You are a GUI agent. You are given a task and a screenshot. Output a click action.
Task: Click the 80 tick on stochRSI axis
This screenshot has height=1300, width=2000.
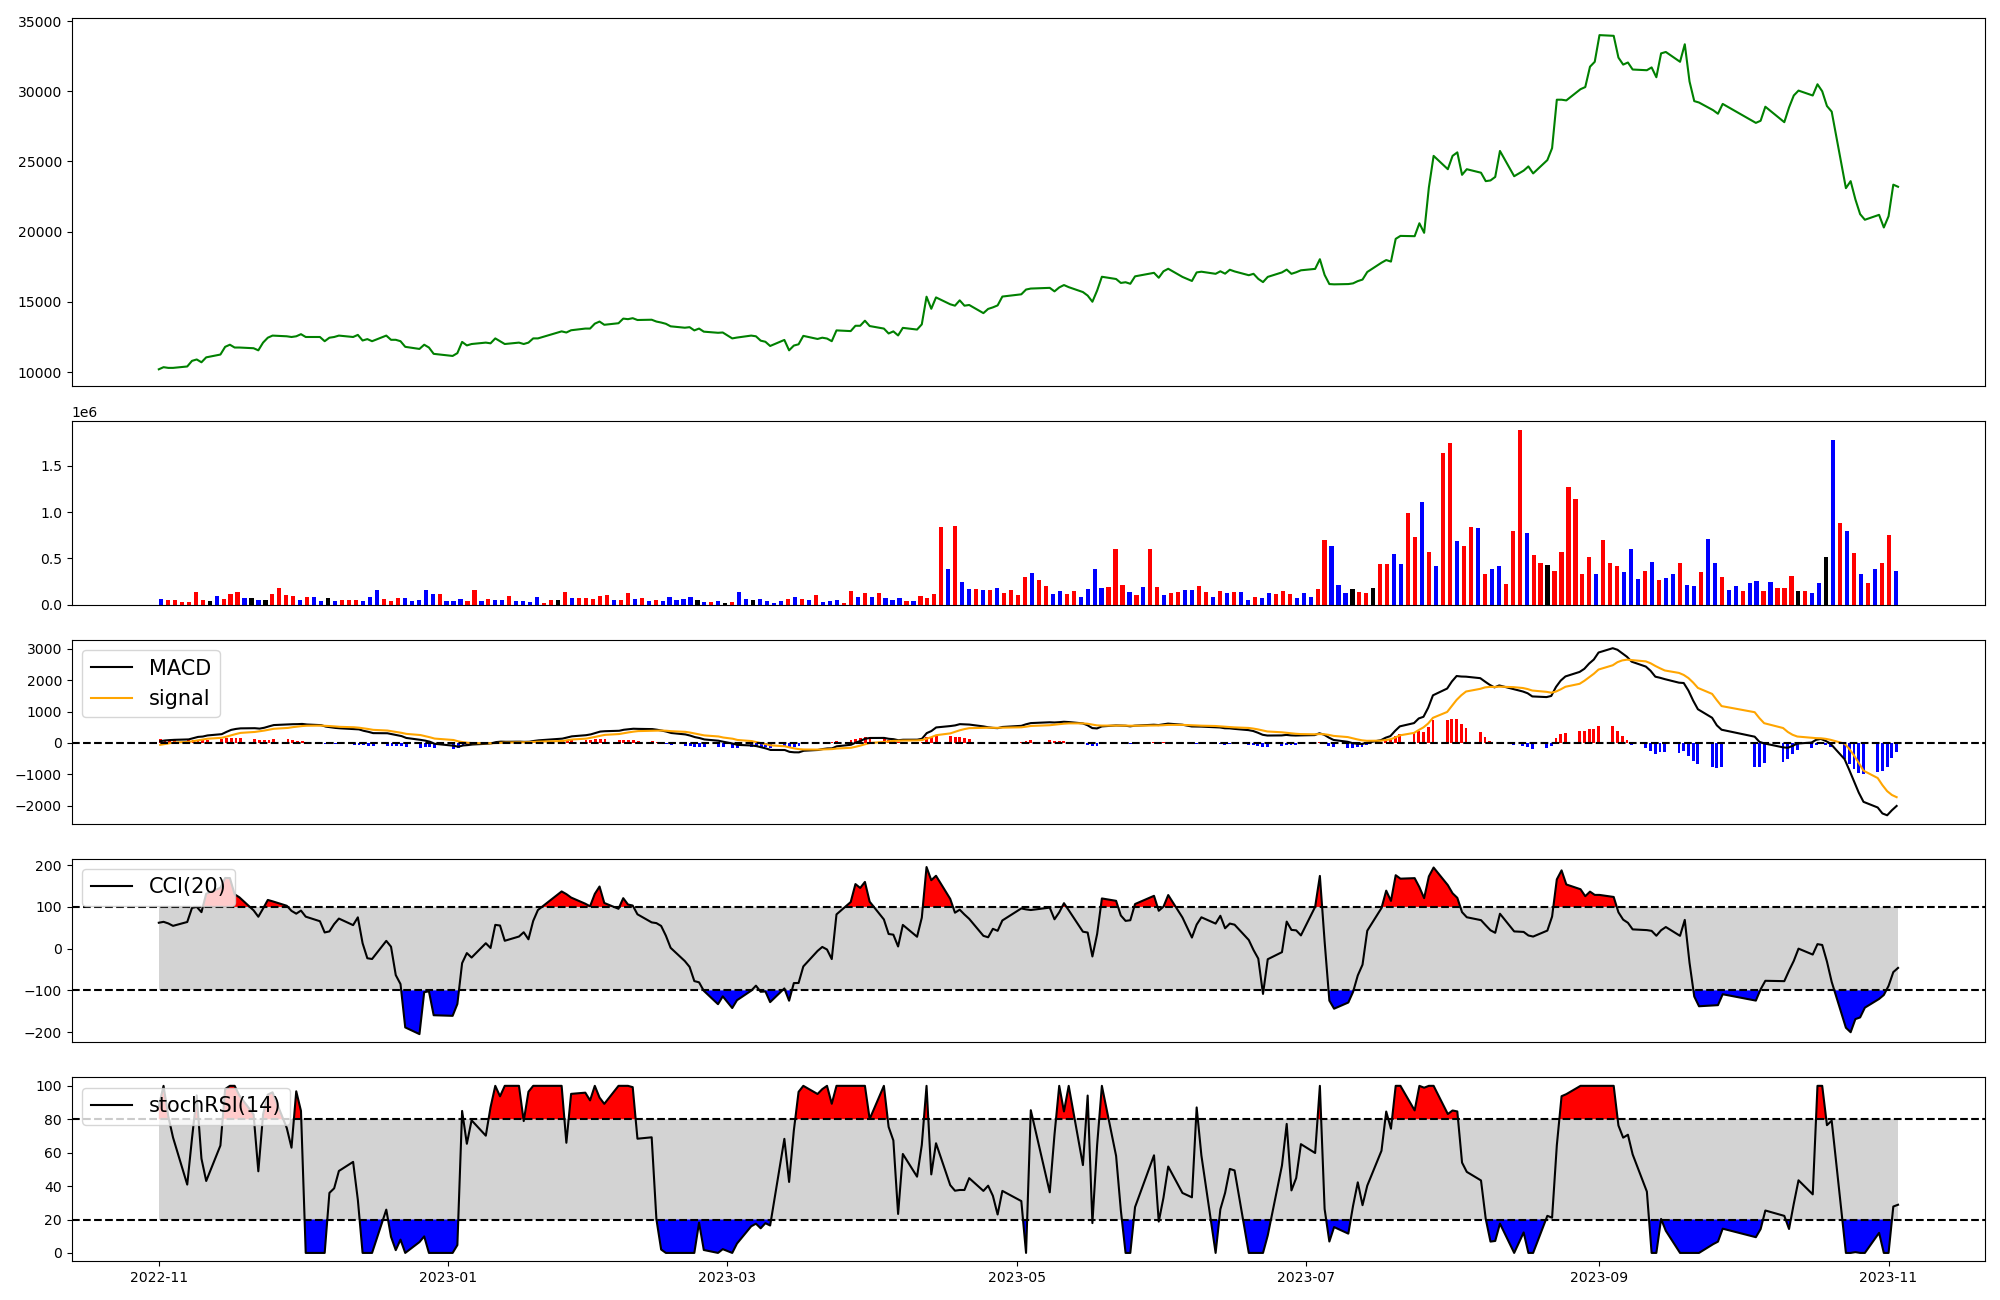pyautogui.click(x=52, y=1120)
